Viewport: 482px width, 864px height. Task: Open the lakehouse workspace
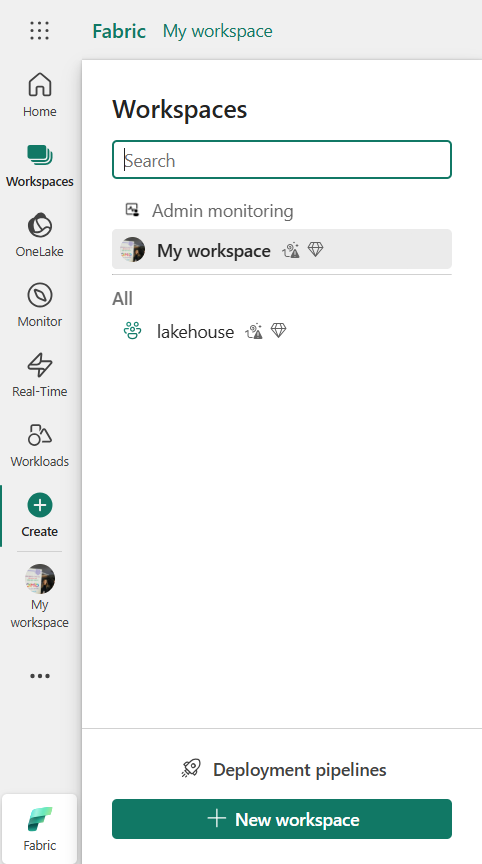(x=282, y=331)
